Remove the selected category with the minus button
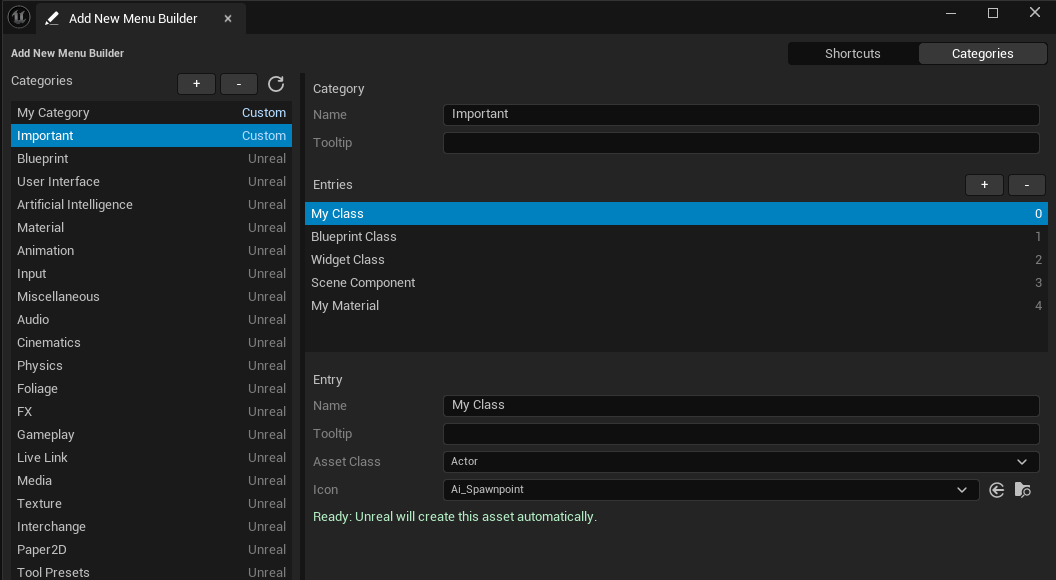This screenshot has width=1056, height=580. point(239,84)
